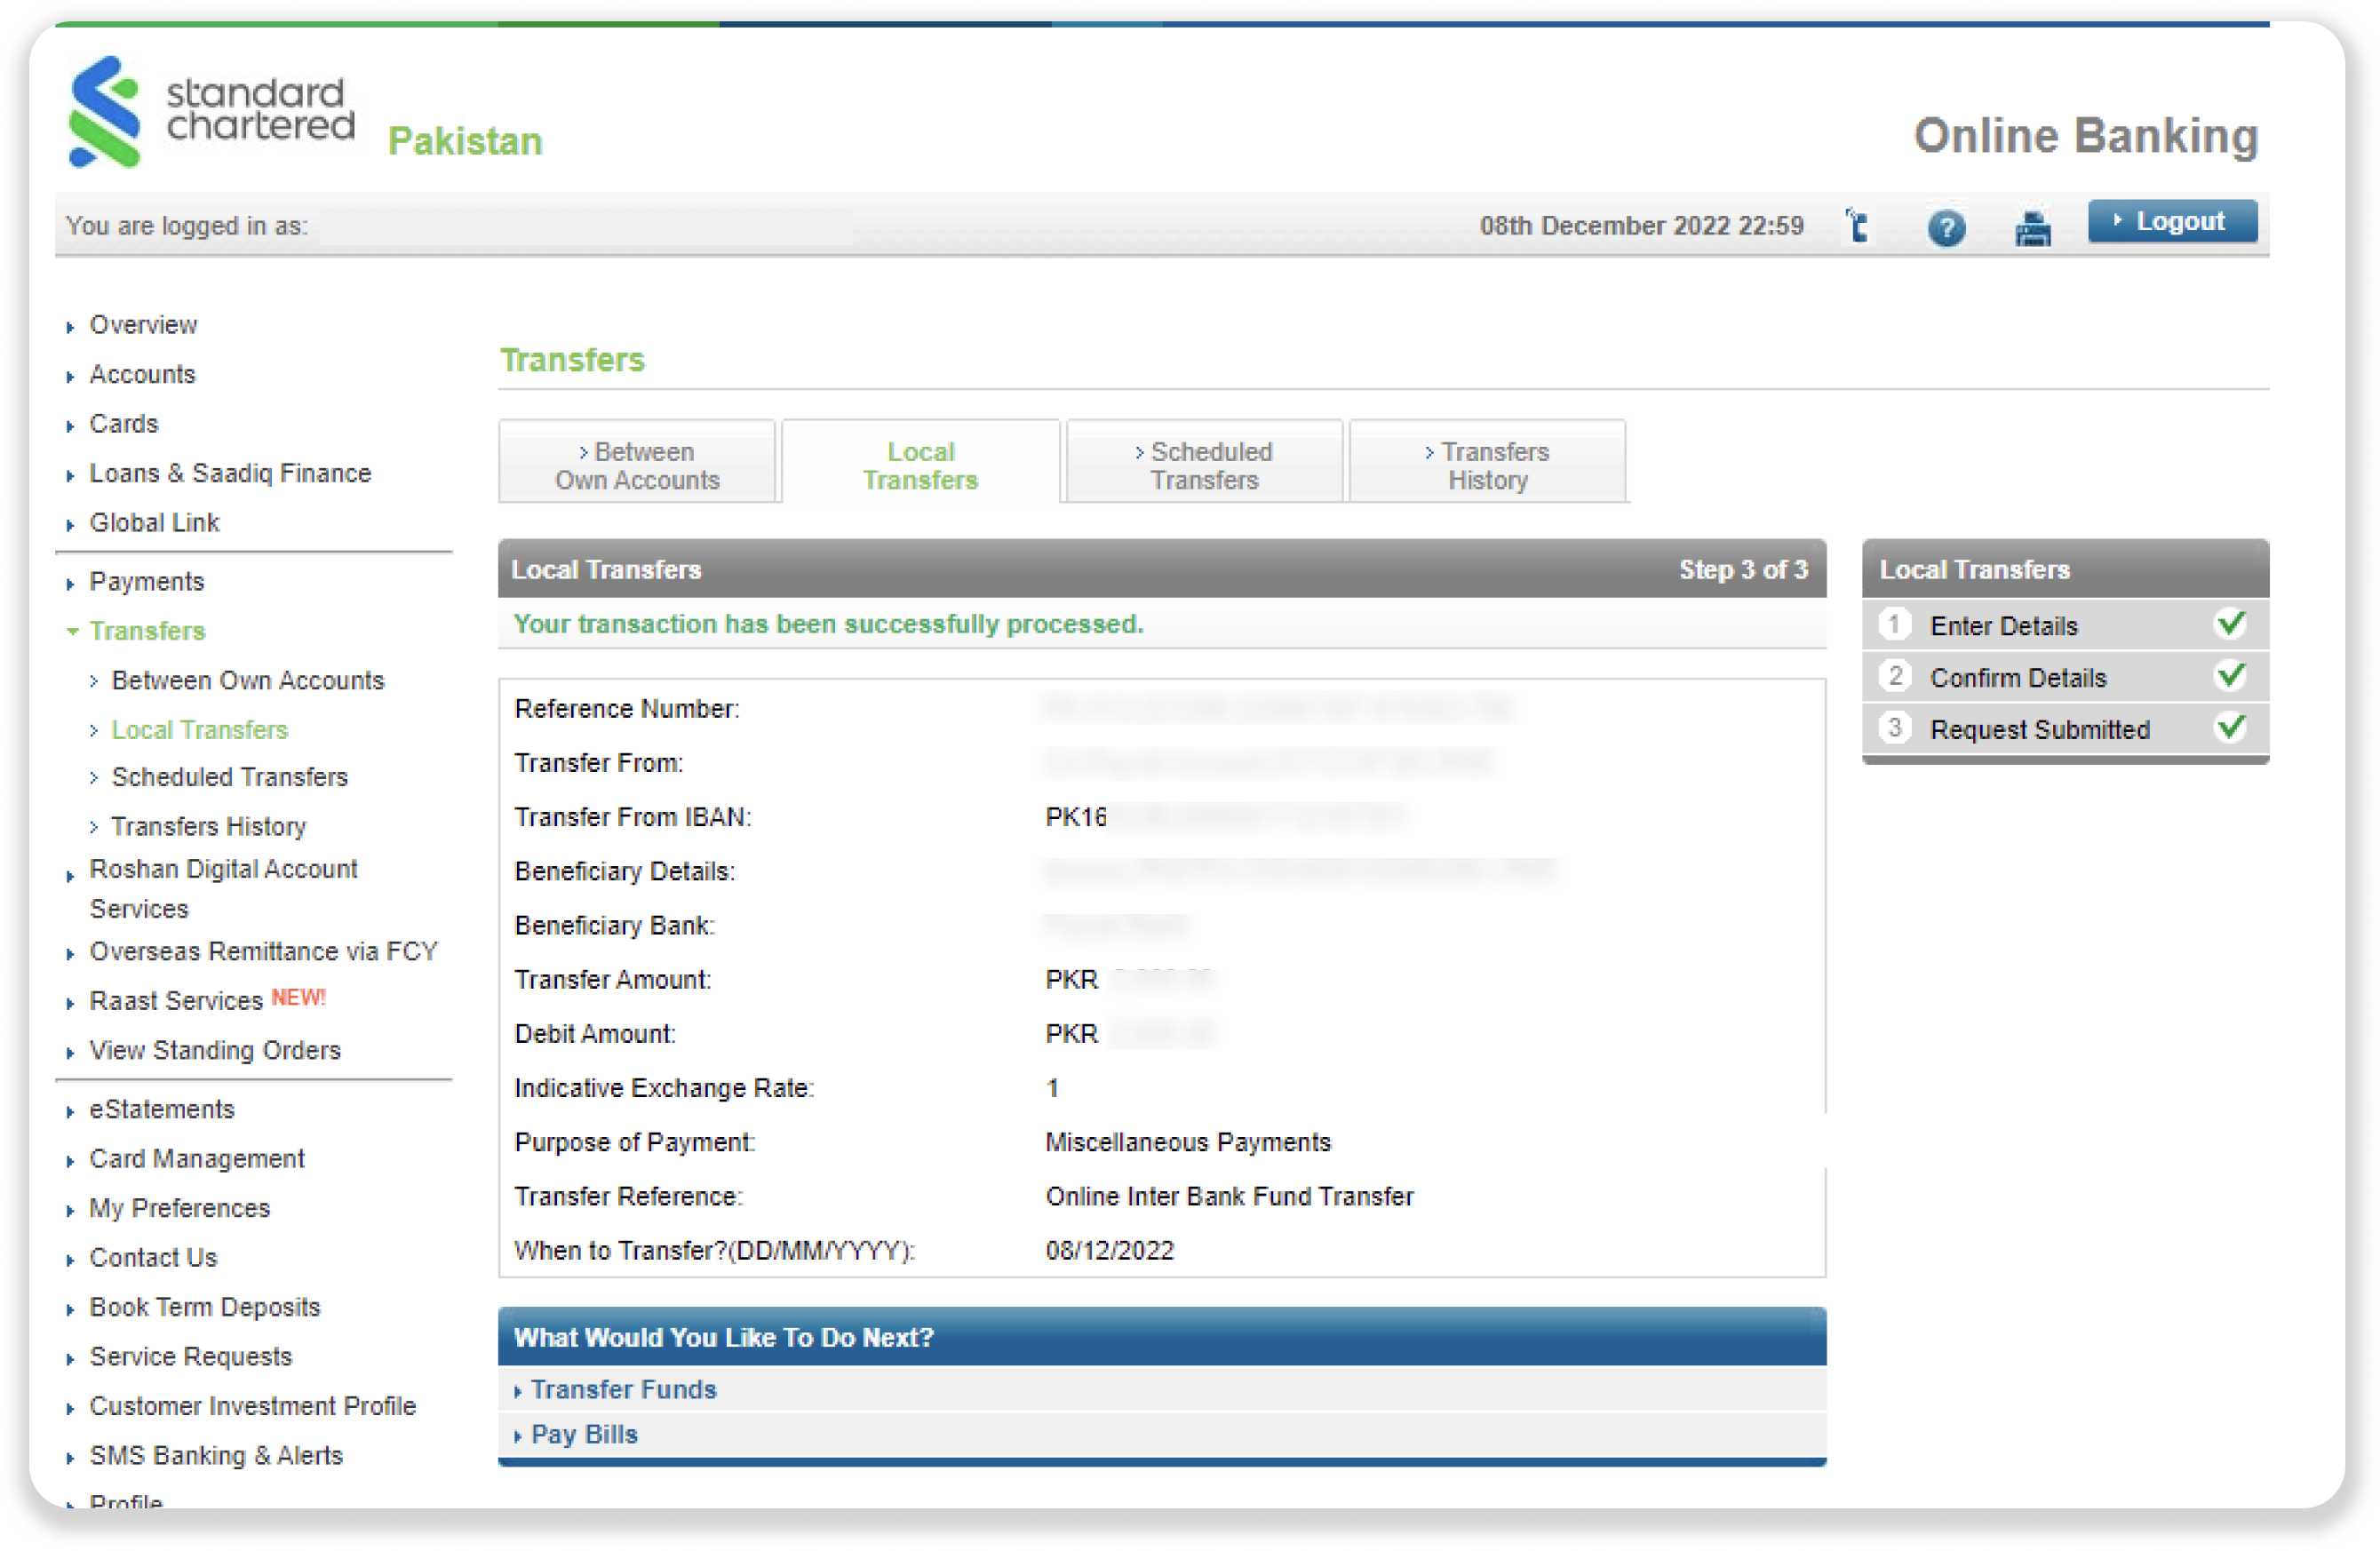Click the Logout button
2380x1551 pixels.
tap(2171, 222)
